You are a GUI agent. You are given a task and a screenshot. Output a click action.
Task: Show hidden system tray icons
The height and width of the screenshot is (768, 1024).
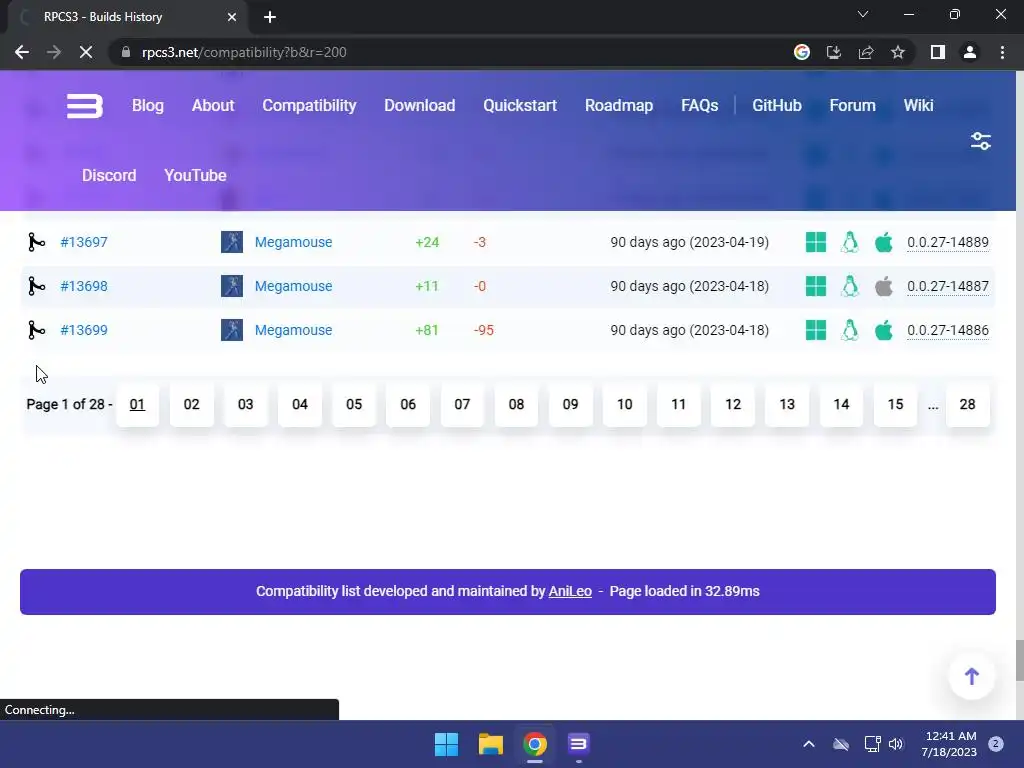pos(808,744)
